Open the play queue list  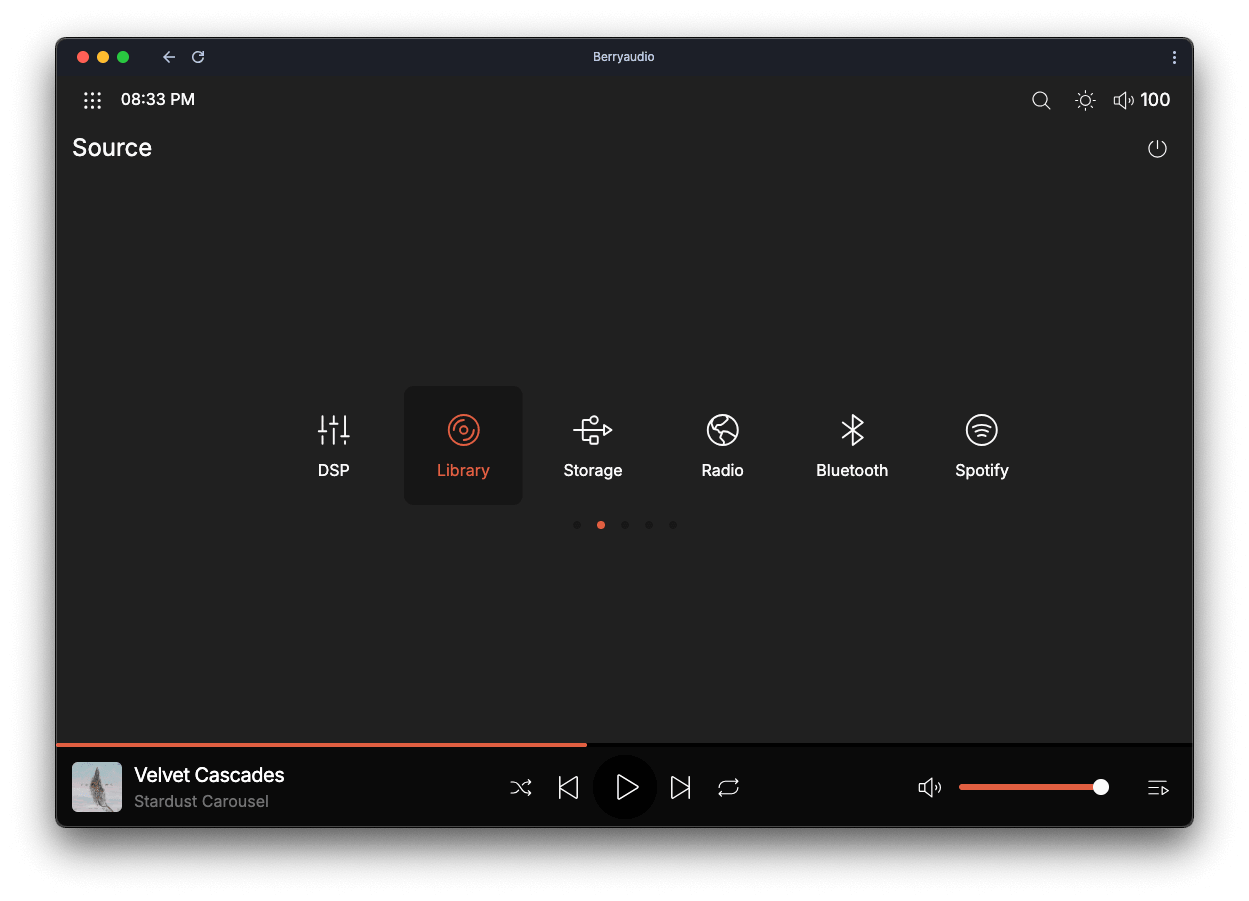[x=1158, y=788]
